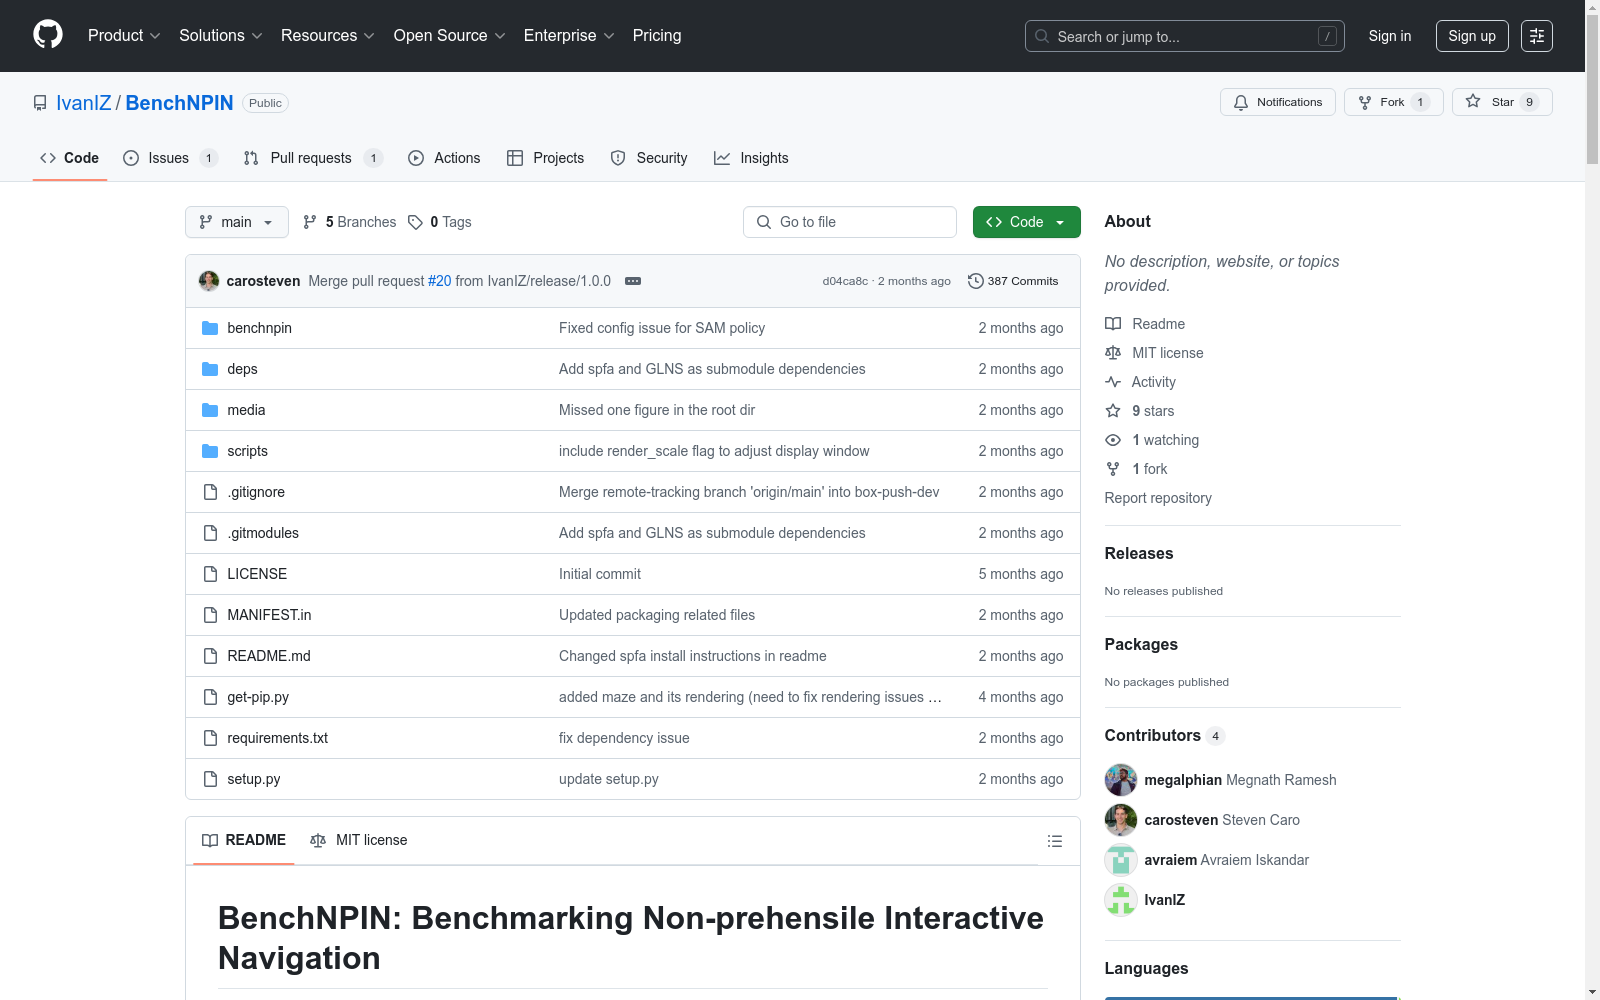The image size is (1600, 1000).
Task: Click the branches icon beside 5 Branches
Action: click(x=310, y=222)
